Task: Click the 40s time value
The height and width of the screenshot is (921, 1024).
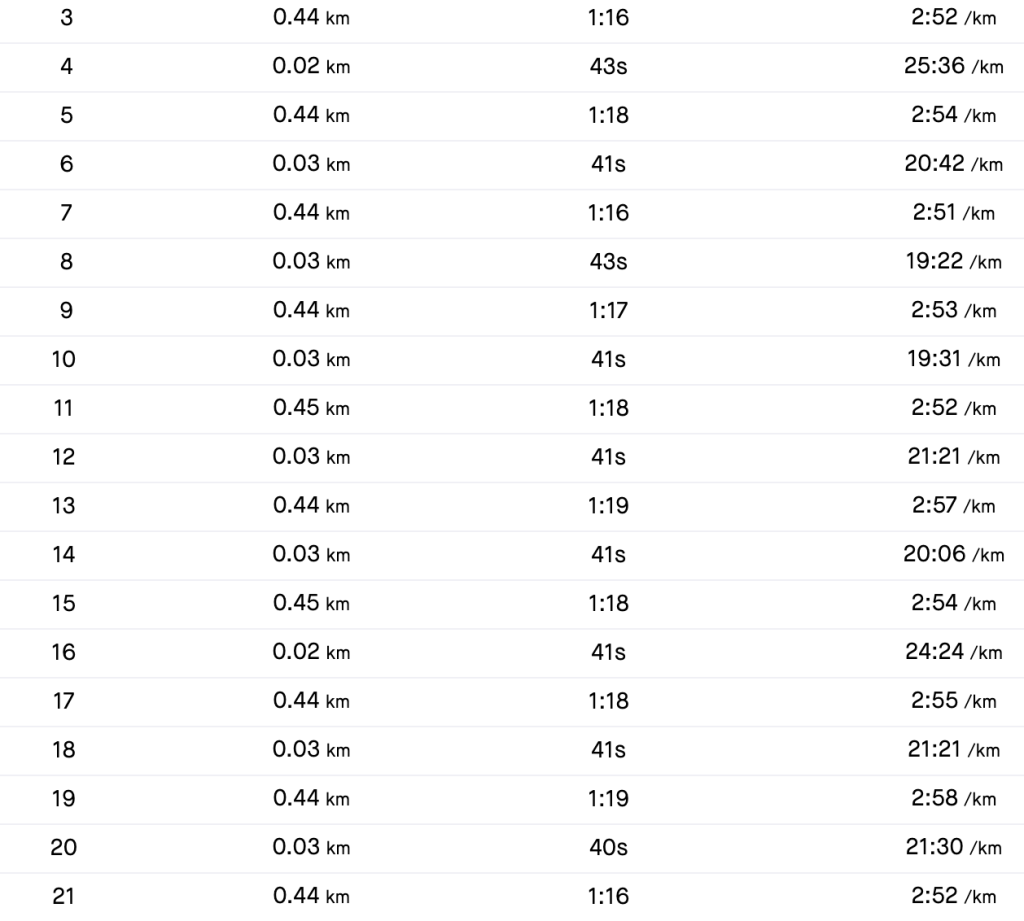Action: (x=608, y=848)
